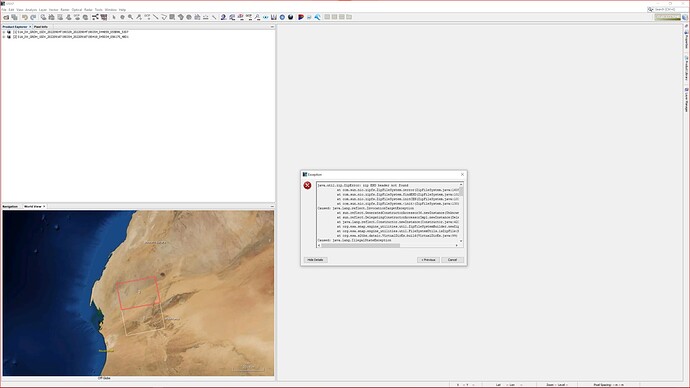This screenshot has height=388, width=690.
Task: Open the Graph Builder tool icon
Action: (95, 17)
